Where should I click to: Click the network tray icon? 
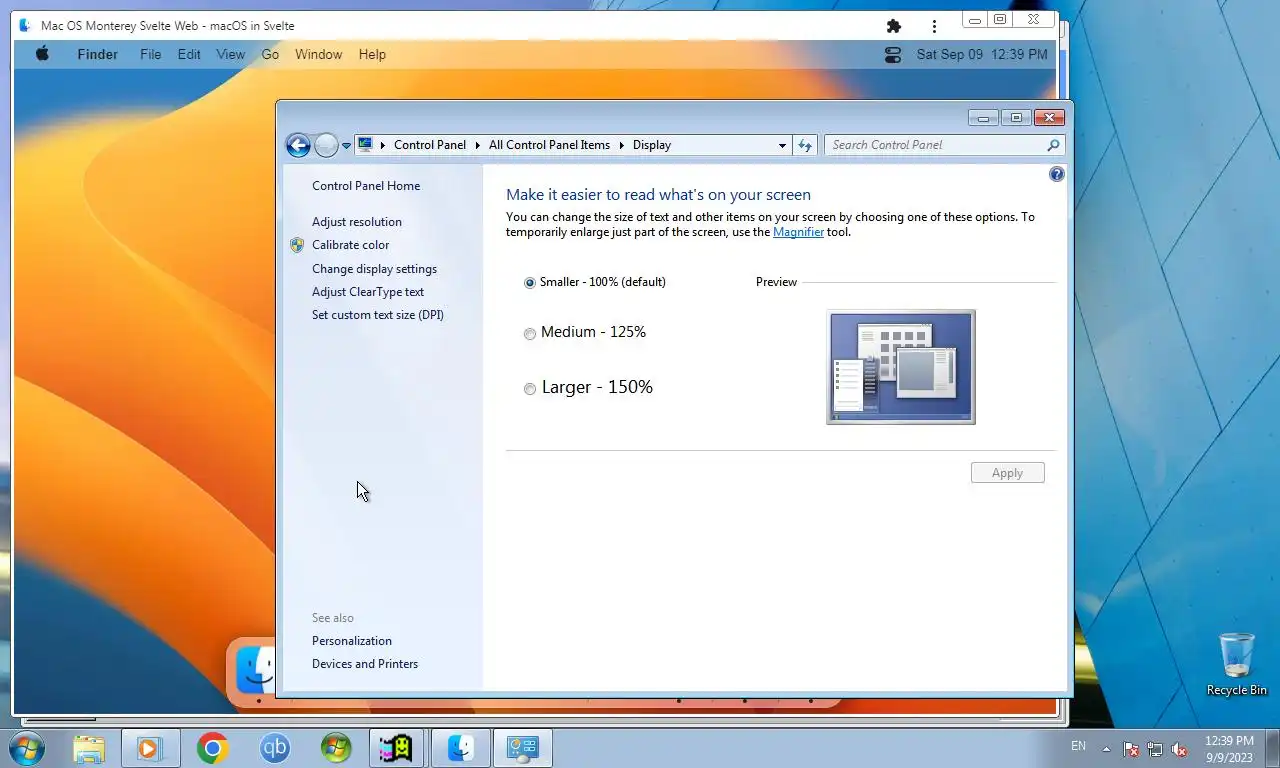coord(1155,748)
